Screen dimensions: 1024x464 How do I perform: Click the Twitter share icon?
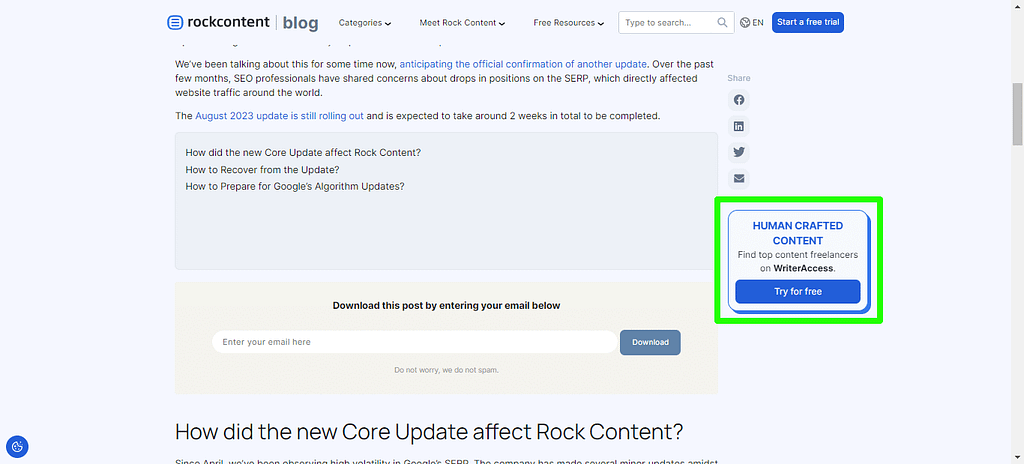tap(739, 152)
